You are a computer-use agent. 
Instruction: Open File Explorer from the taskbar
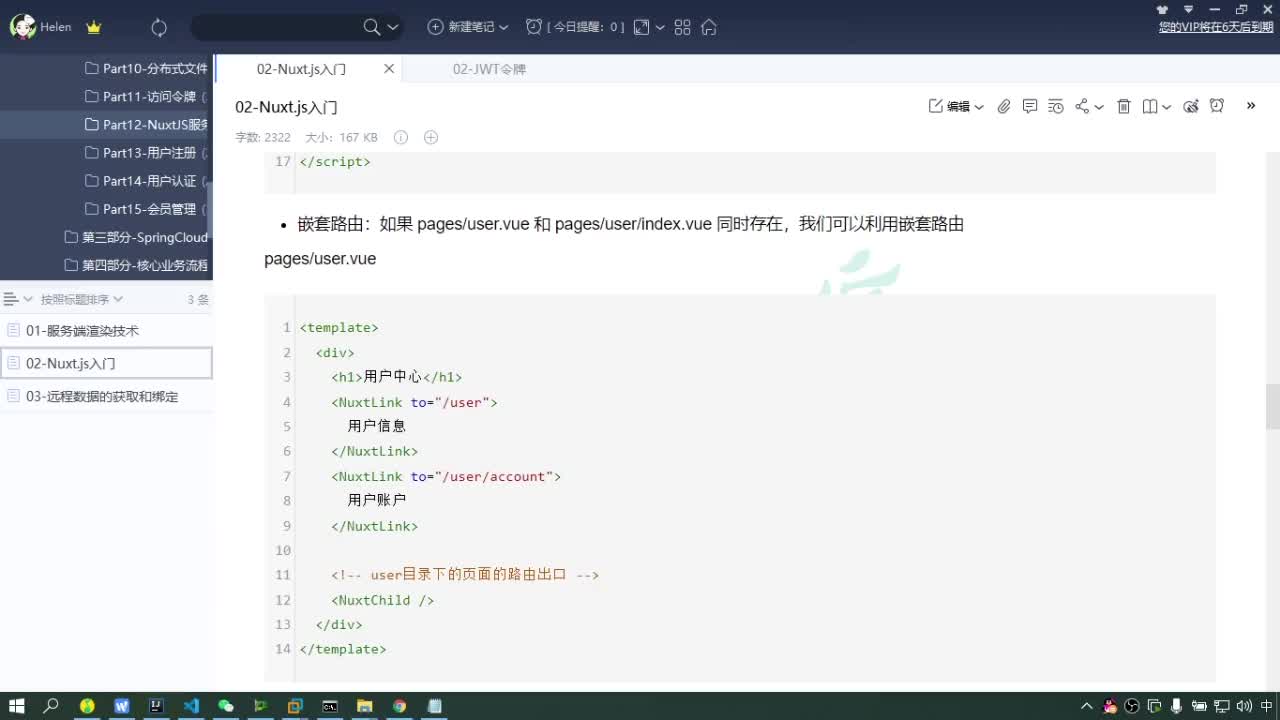pos(365,706)
